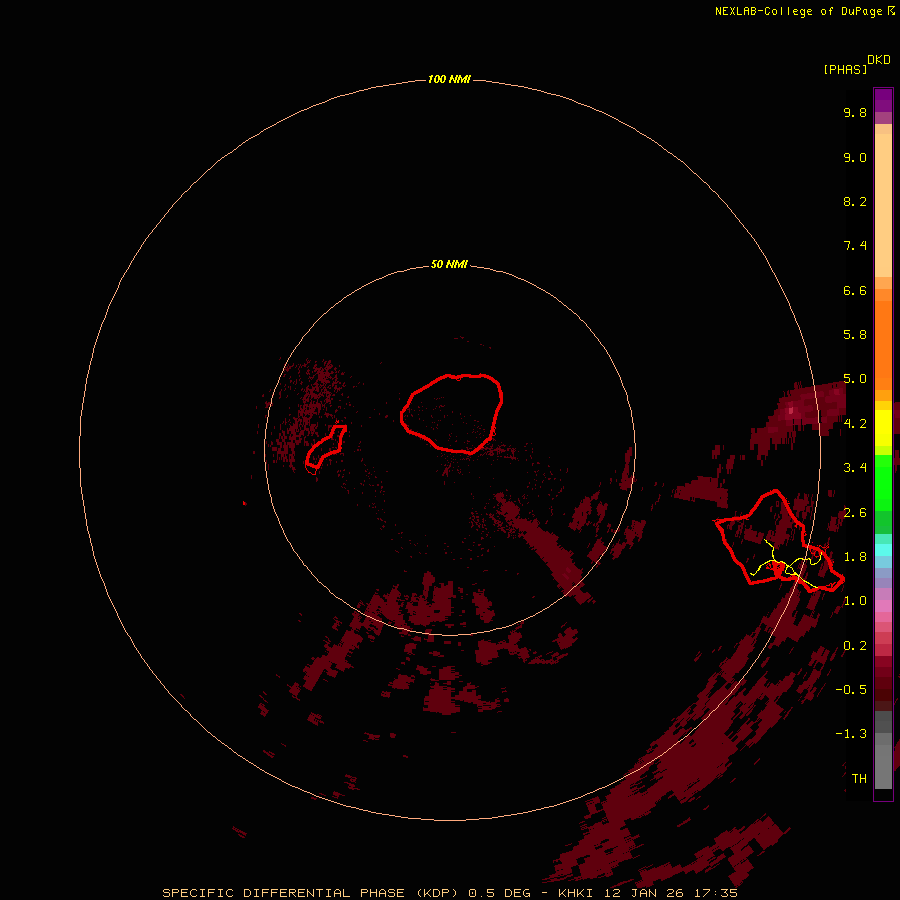
Task: Click the -0.5 legend value
Action: click(851, 690)
